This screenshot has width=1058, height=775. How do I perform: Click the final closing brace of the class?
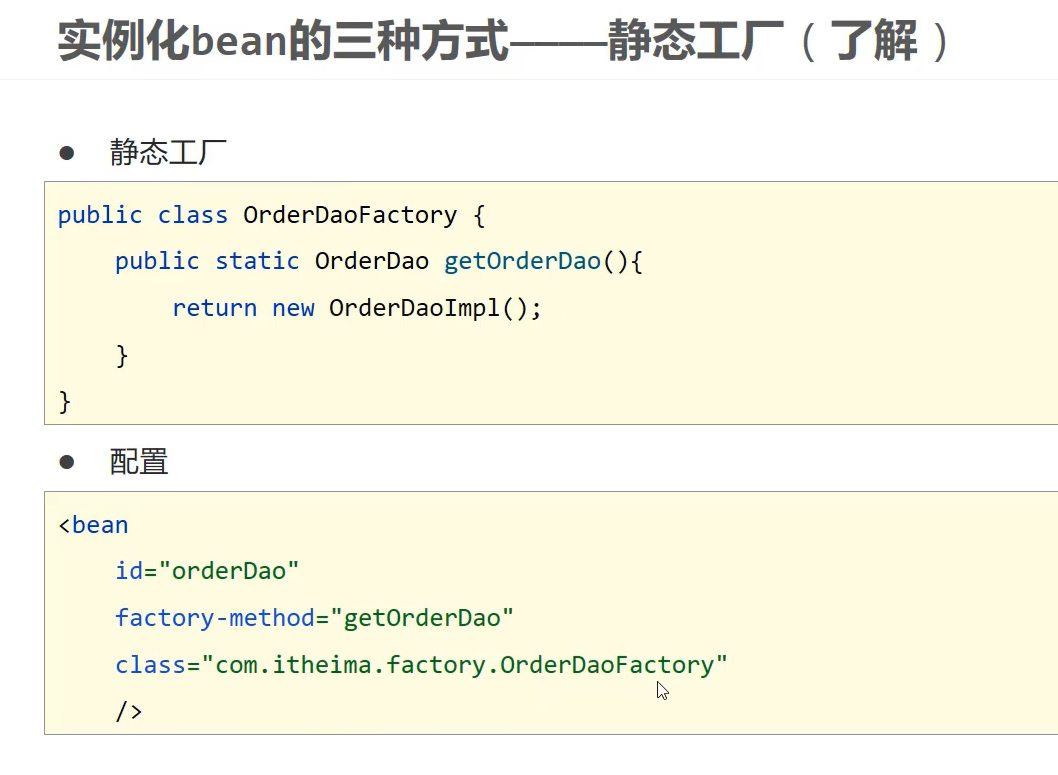(65, 402)
